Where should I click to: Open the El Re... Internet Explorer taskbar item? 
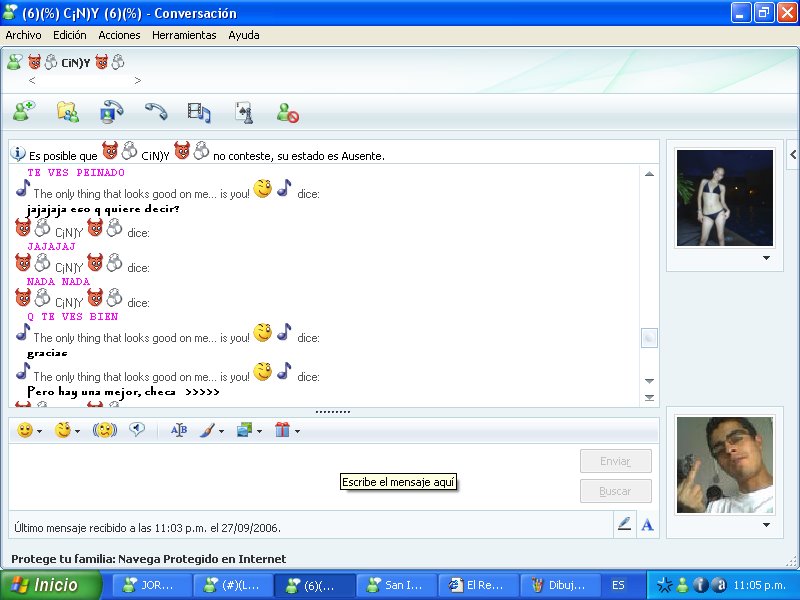(x=478, y=585)
